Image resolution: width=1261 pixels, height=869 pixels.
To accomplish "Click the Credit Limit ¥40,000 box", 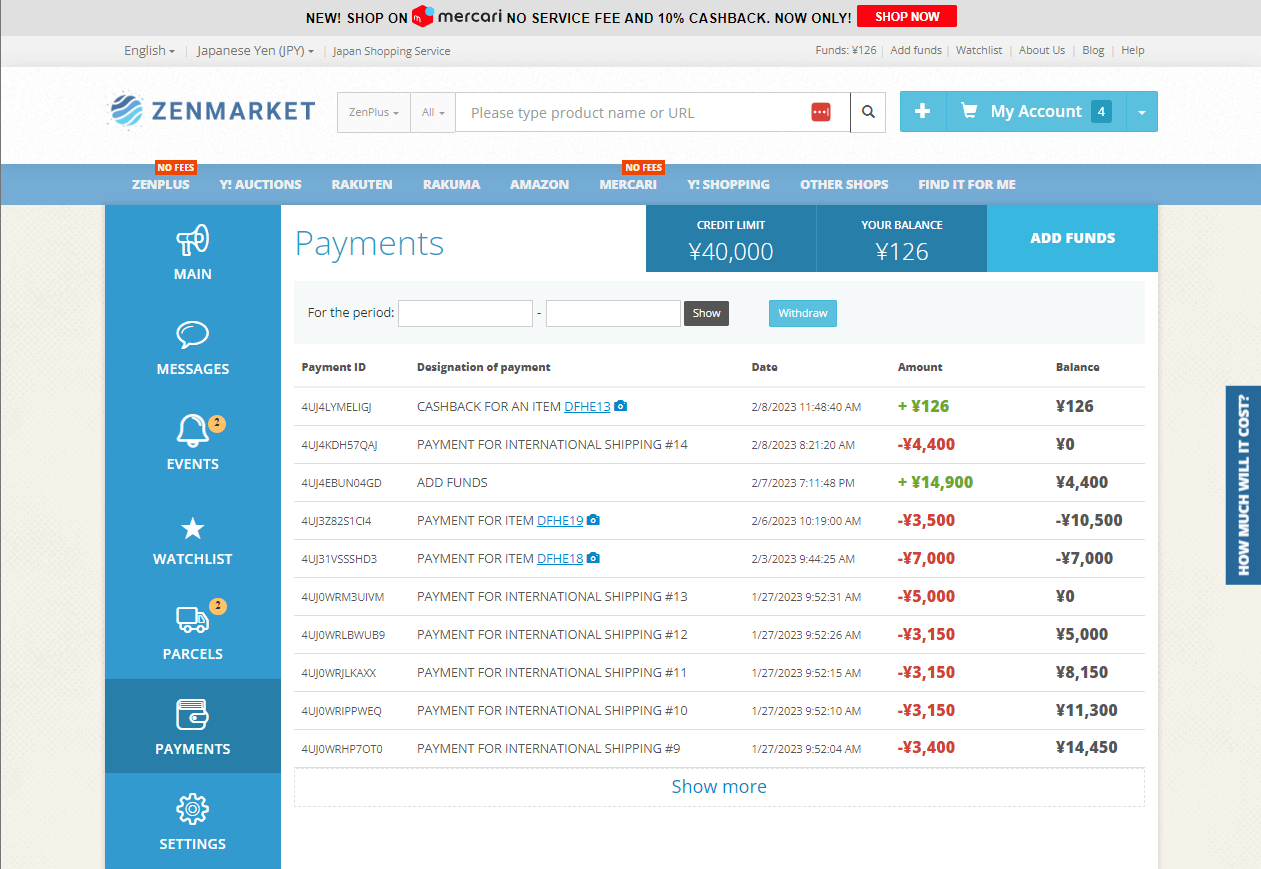I will click(731, 238).
